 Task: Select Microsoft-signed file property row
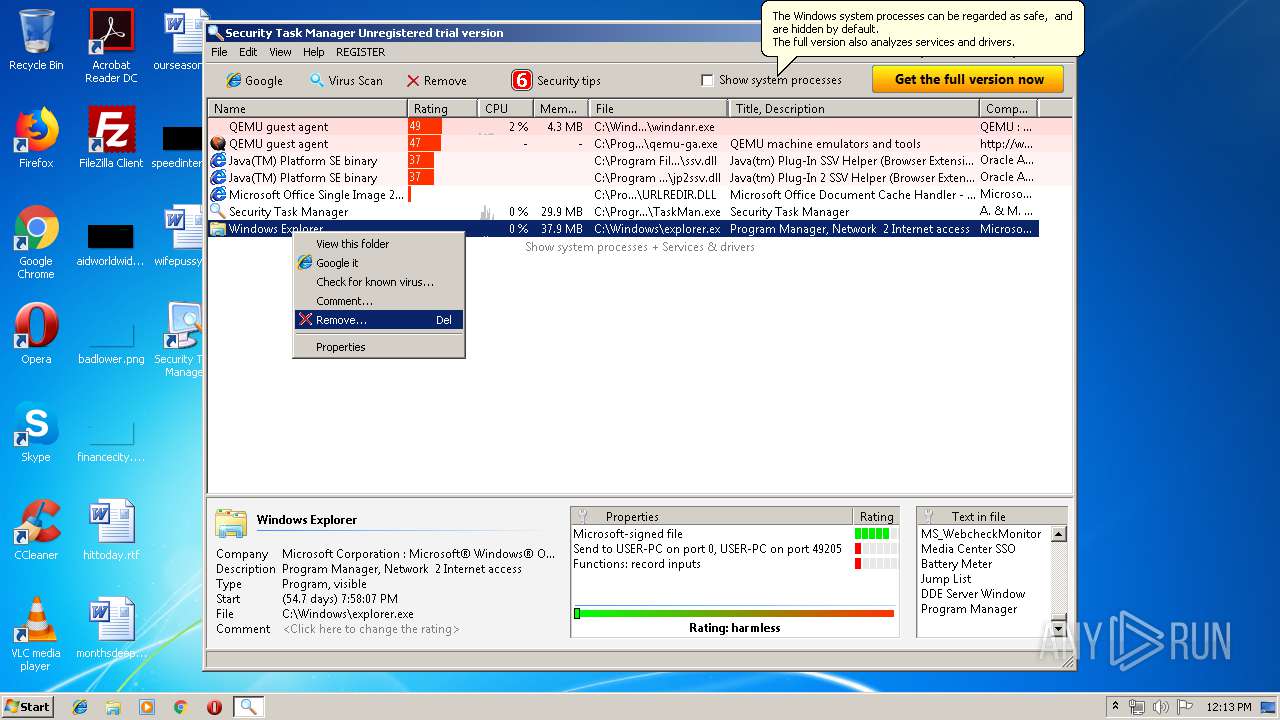click(x=735, y=534)
